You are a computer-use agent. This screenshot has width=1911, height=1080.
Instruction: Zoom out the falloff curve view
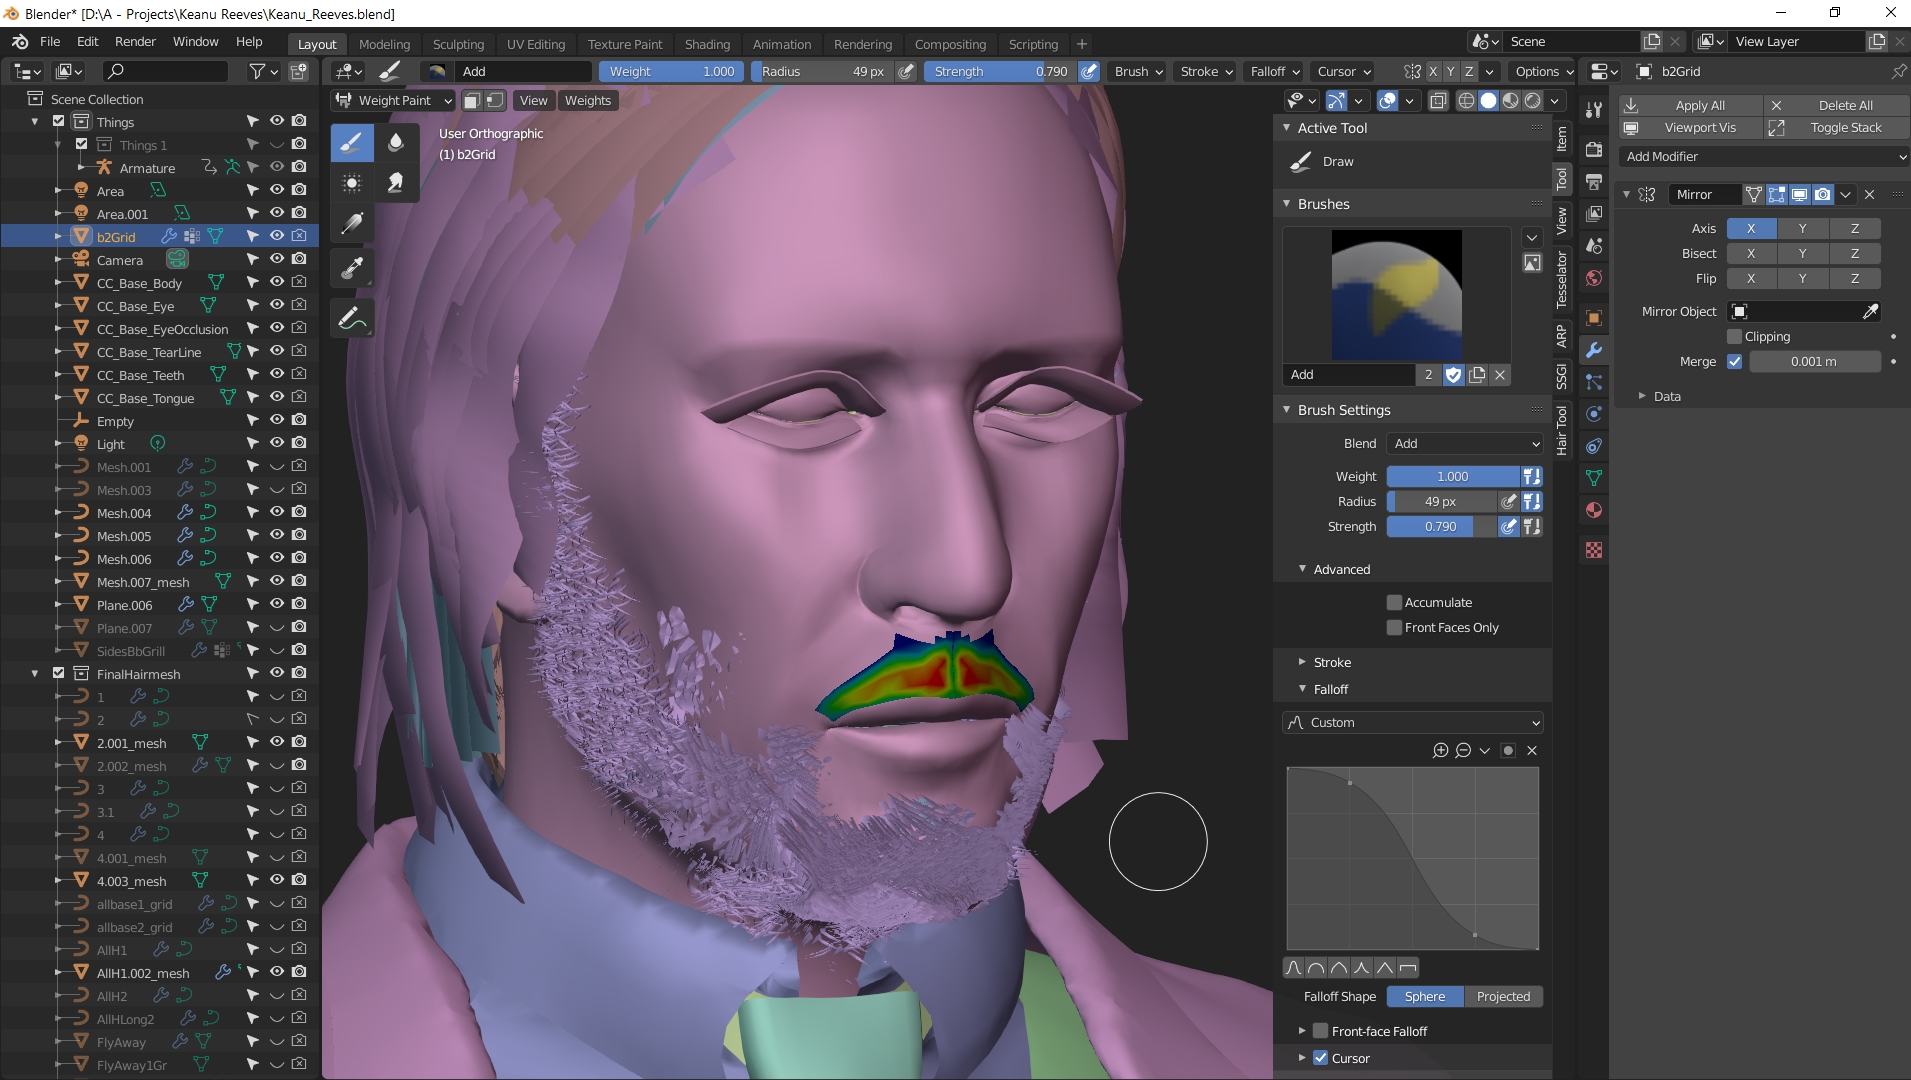point(1463,750)
